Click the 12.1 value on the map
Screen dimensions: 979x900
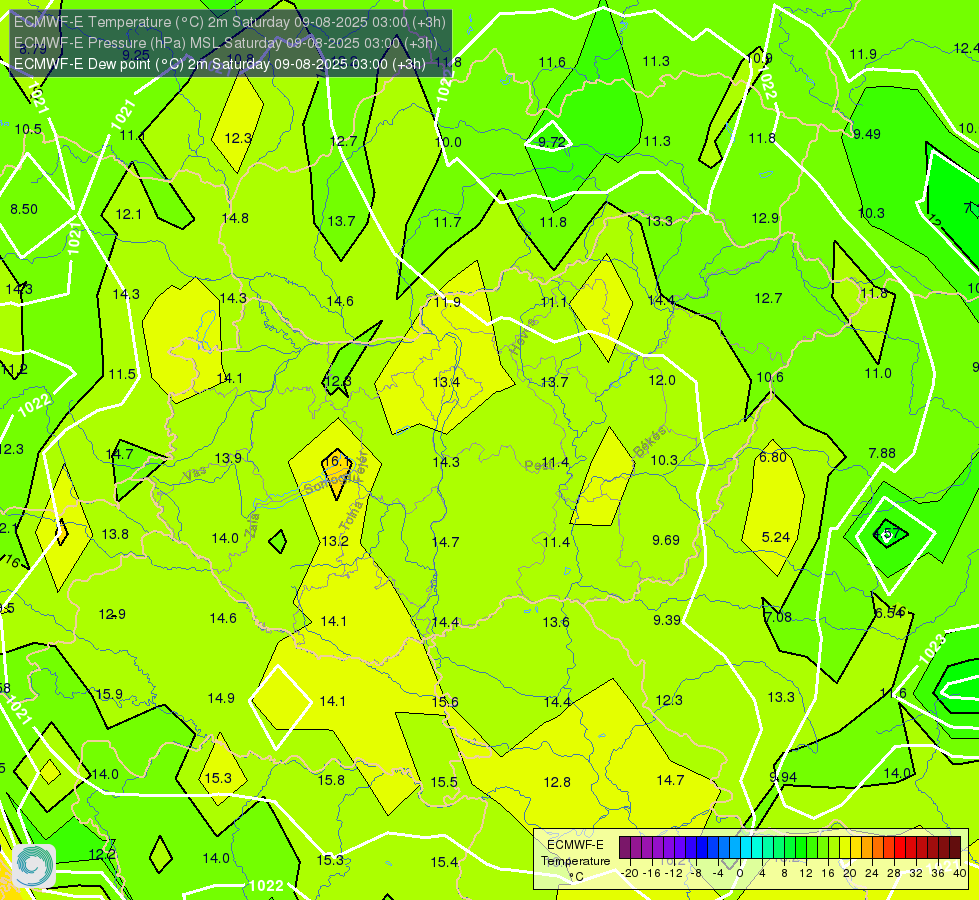[x=129, y=214]
